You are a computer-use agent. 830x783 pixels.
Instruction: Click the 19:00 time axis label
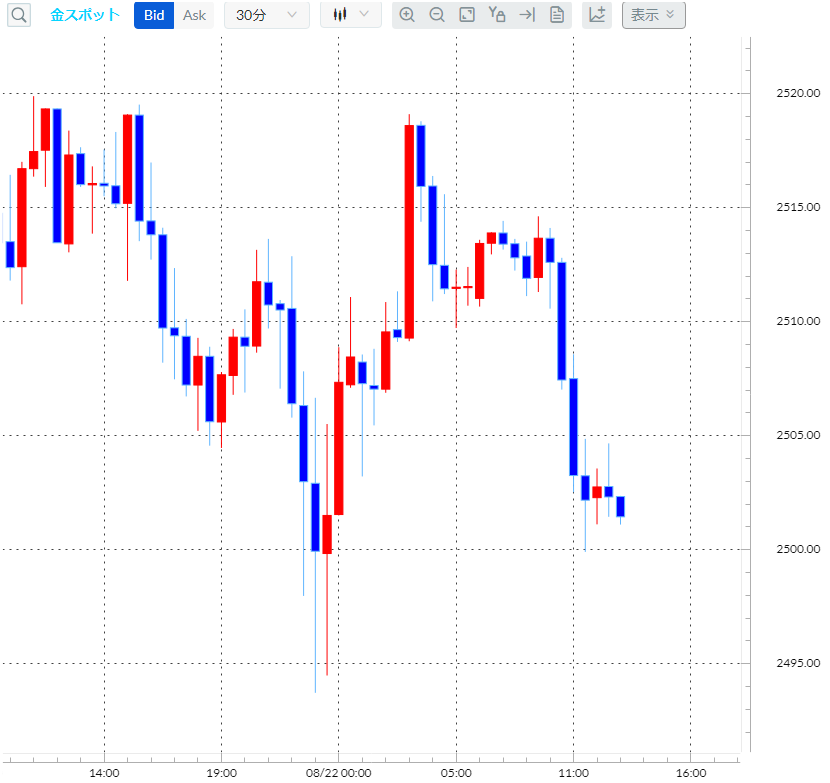[221, 773]
